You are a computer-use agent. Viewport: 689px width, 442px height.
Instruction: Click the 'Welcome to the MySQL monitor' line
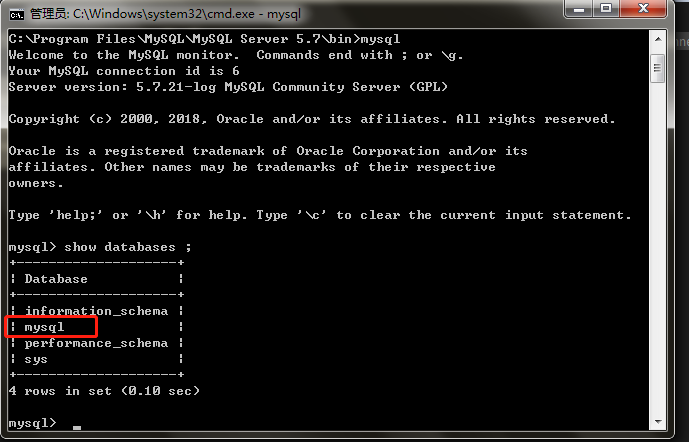click(236, 55)
